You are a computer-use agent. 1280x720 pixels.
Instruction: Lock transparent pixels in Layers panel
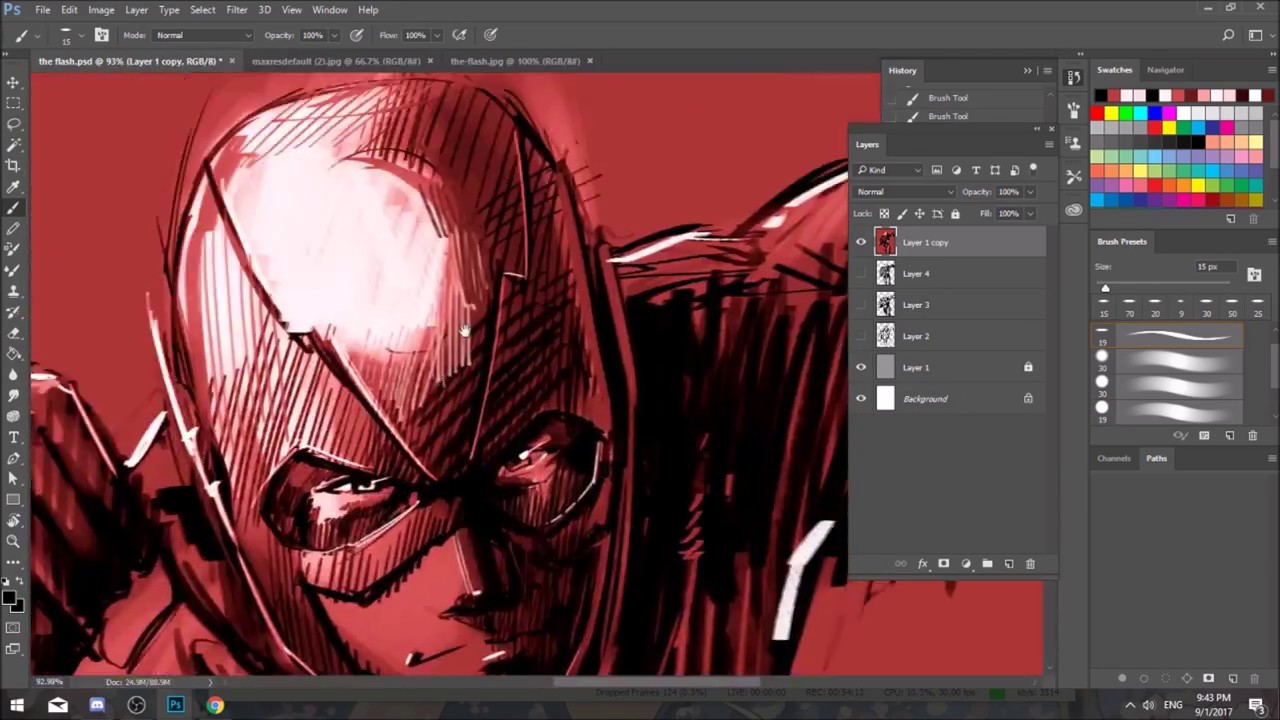884,213
